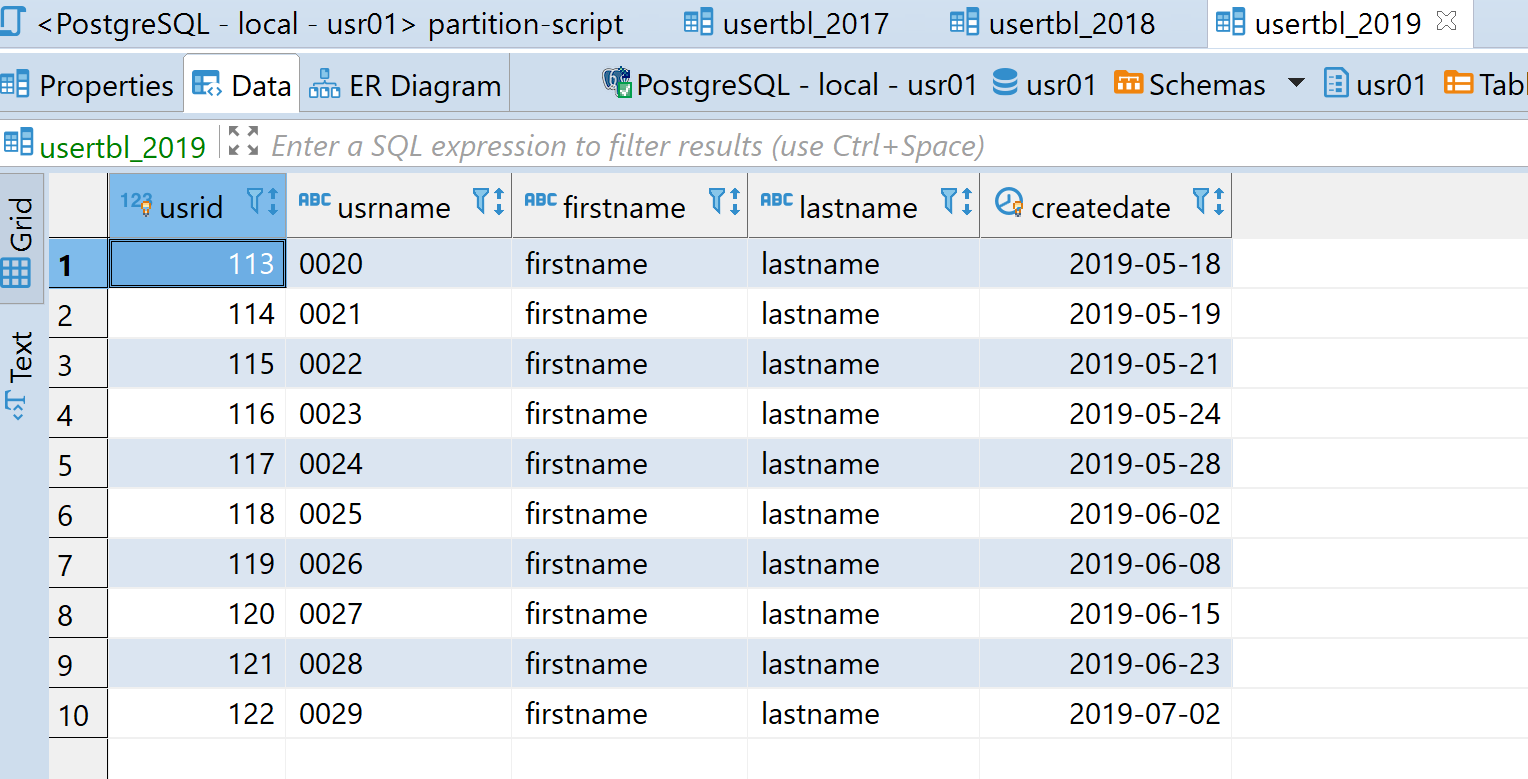Screen dimensions: 1528x779
Task: Click the SQL script icon on partition-script tab
Action: point(12,22)
